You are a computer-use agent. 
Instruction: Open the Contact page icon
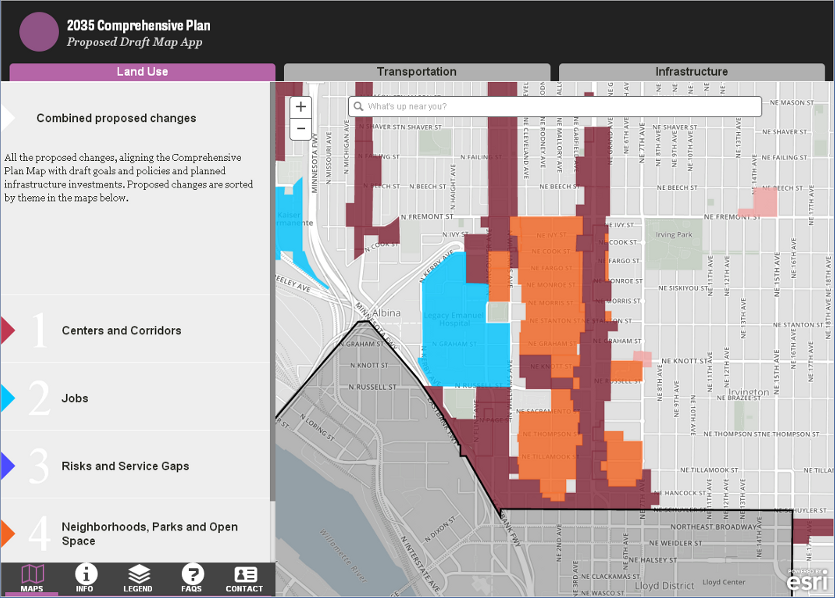point(244,578)
